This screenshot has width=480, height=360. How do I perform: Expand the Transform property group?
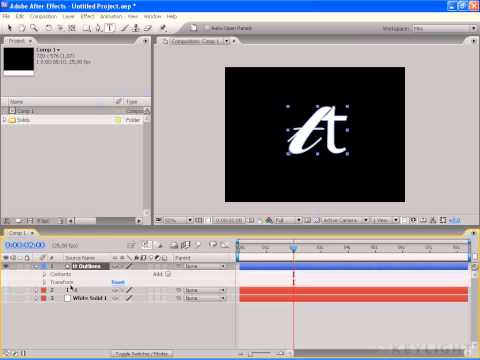click(44, 282)
